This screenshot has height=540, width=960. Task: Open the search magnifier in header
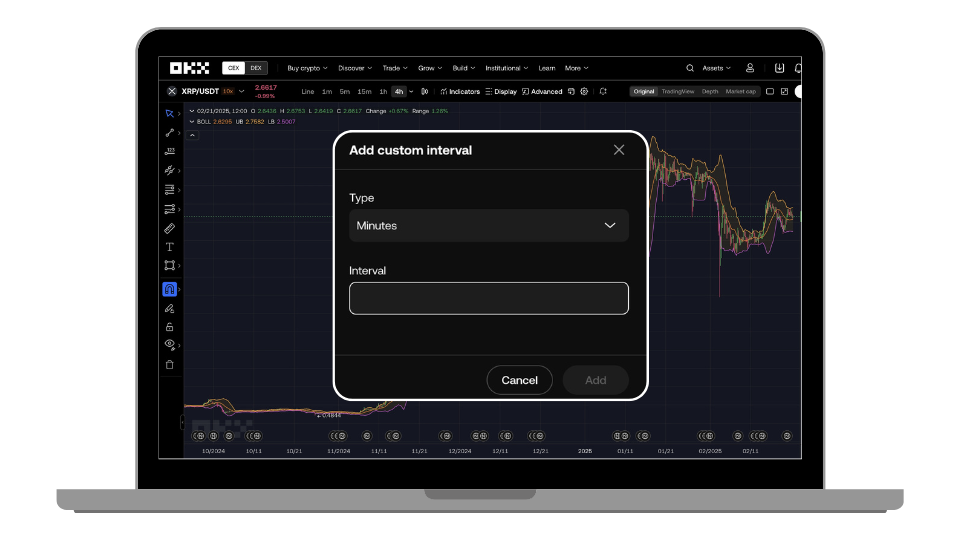click(x=690, y=68)
